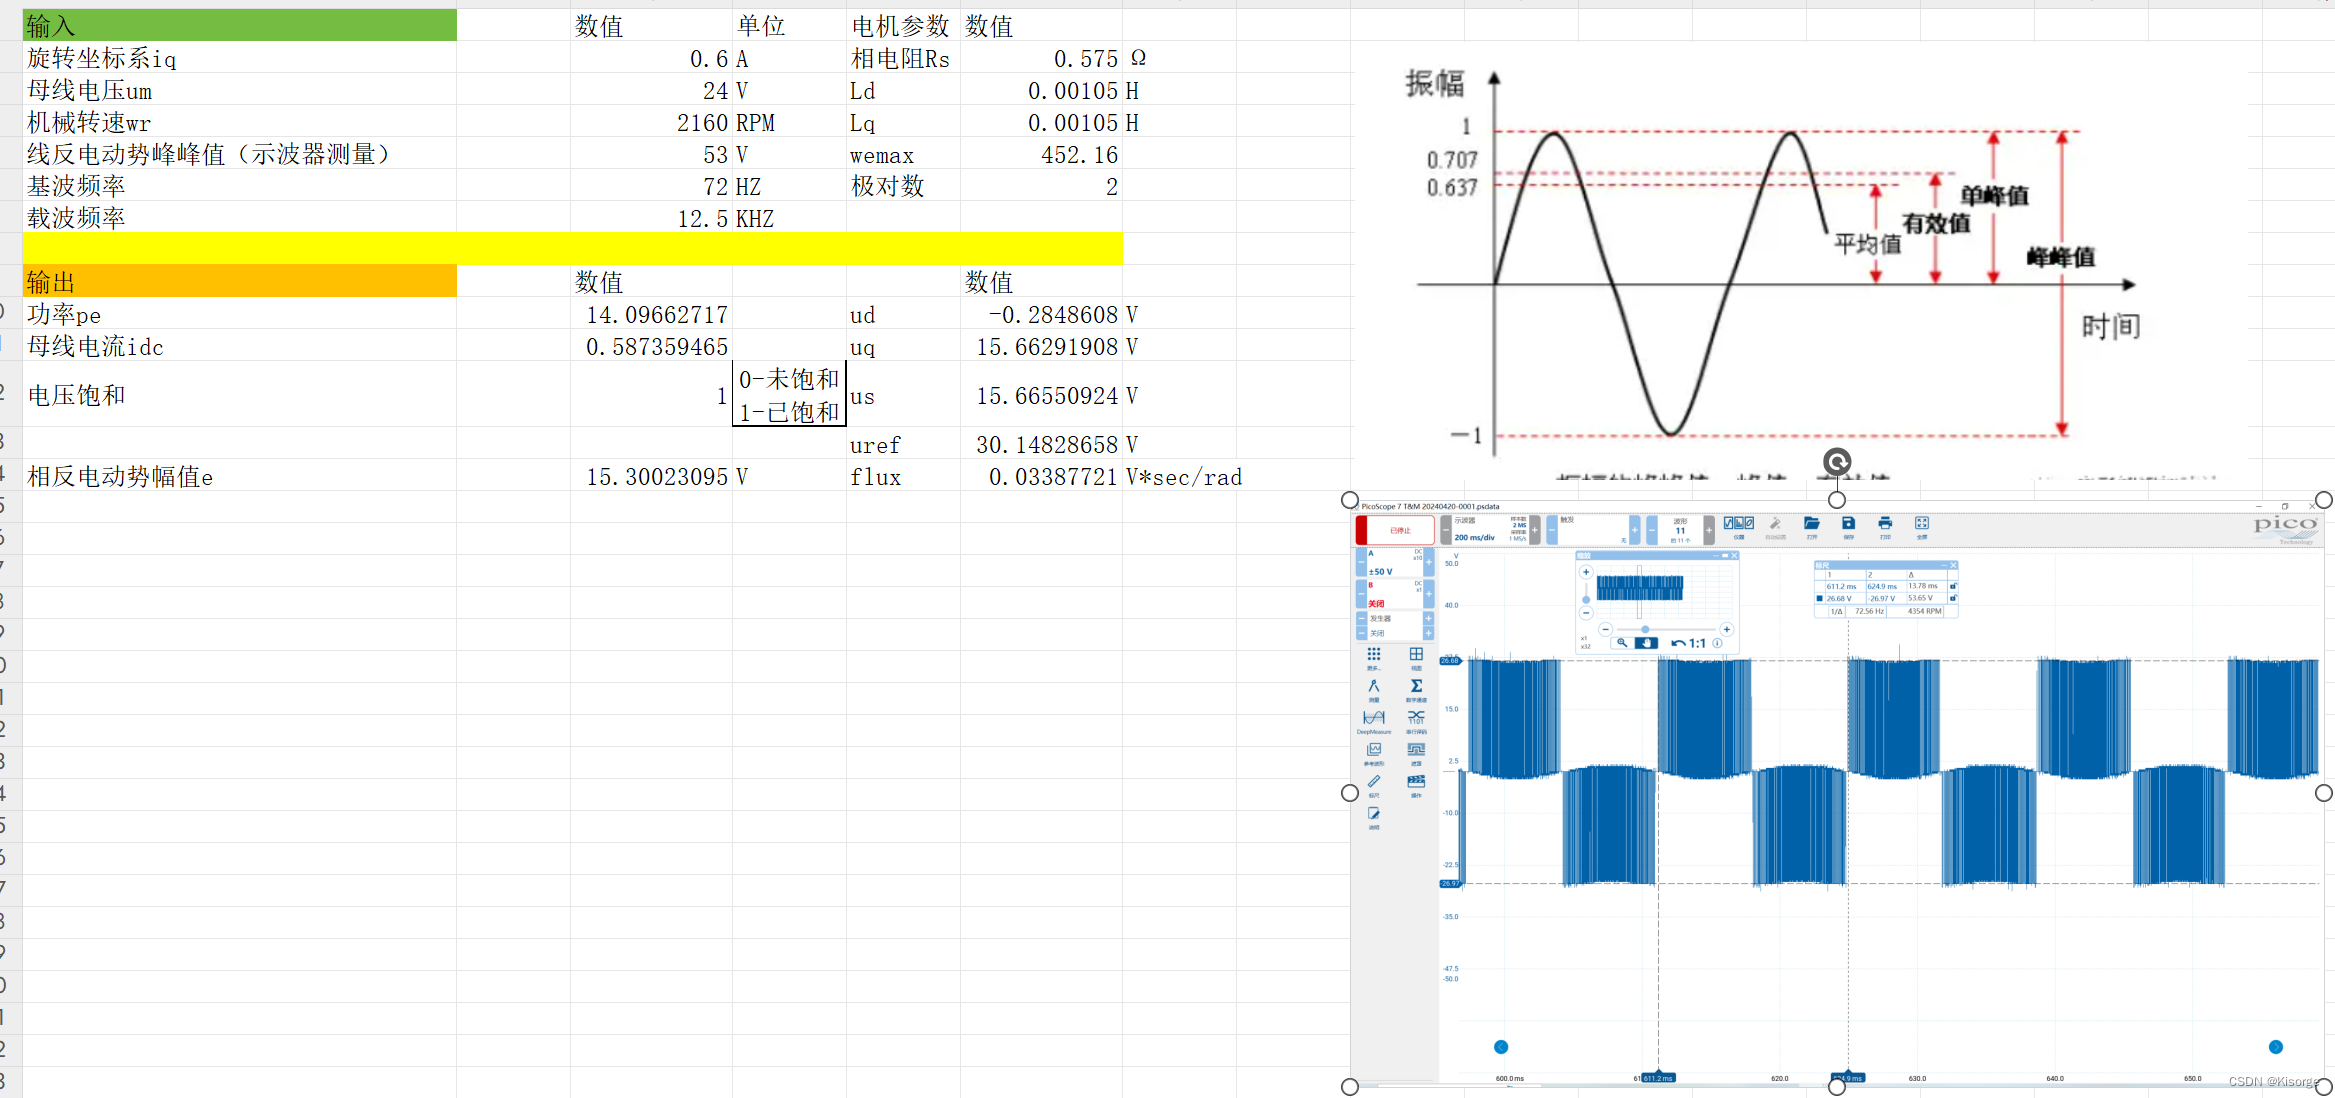Click the vertical zoom-out minus in zoom panel
This screenshot has height=1098, width=2335.
tap(1586, 613)
